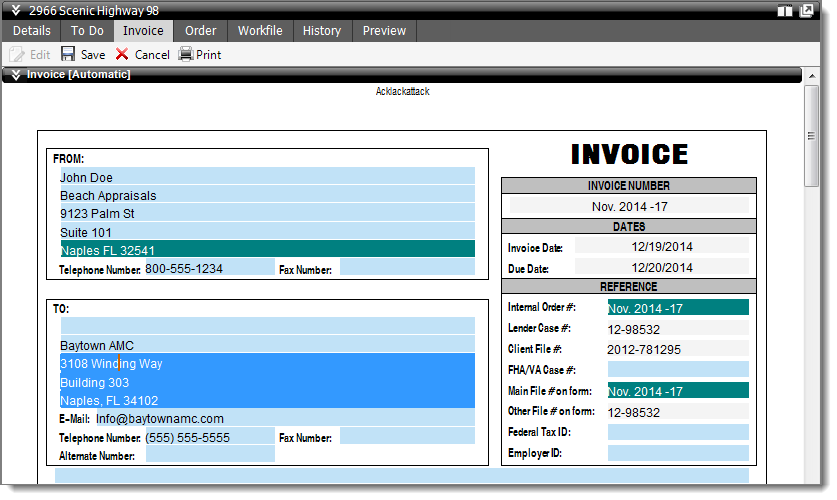The image size is (837, 500).
Task: Switch to the Details tab
Action: pos(31,31)
